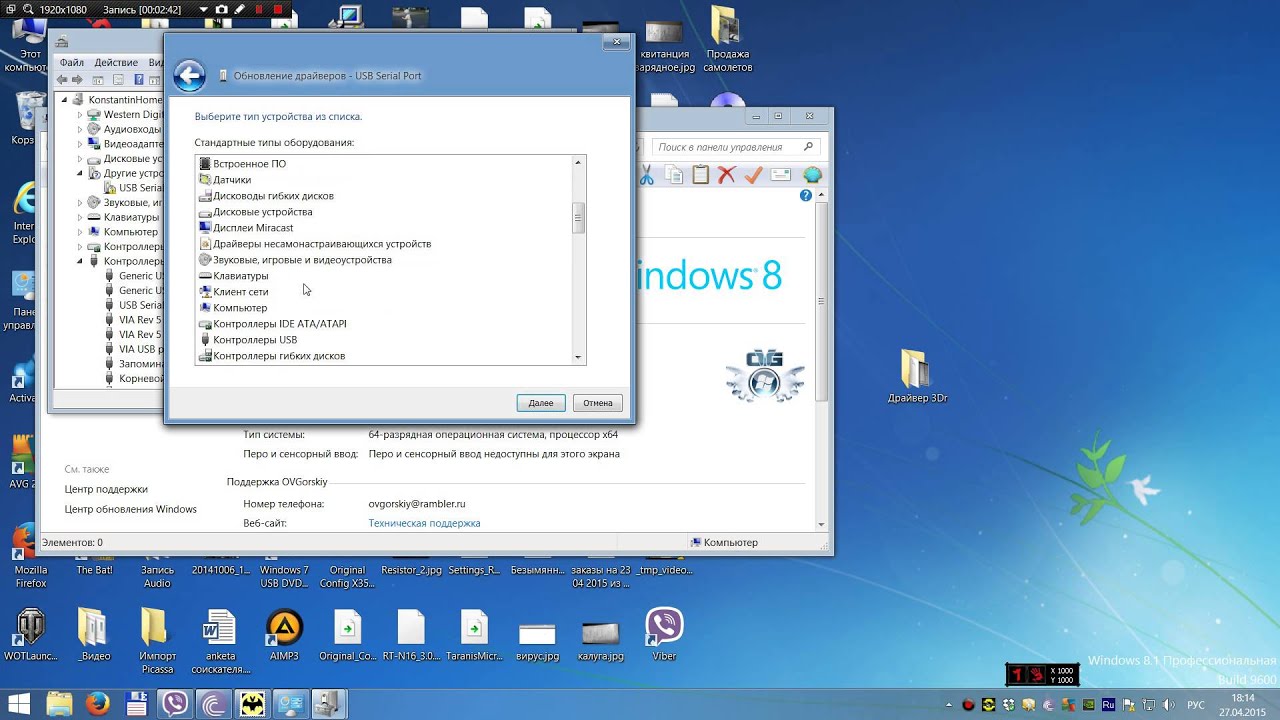
Task: Select "Встроенное ПО" device type
Action: pos(249,164)
